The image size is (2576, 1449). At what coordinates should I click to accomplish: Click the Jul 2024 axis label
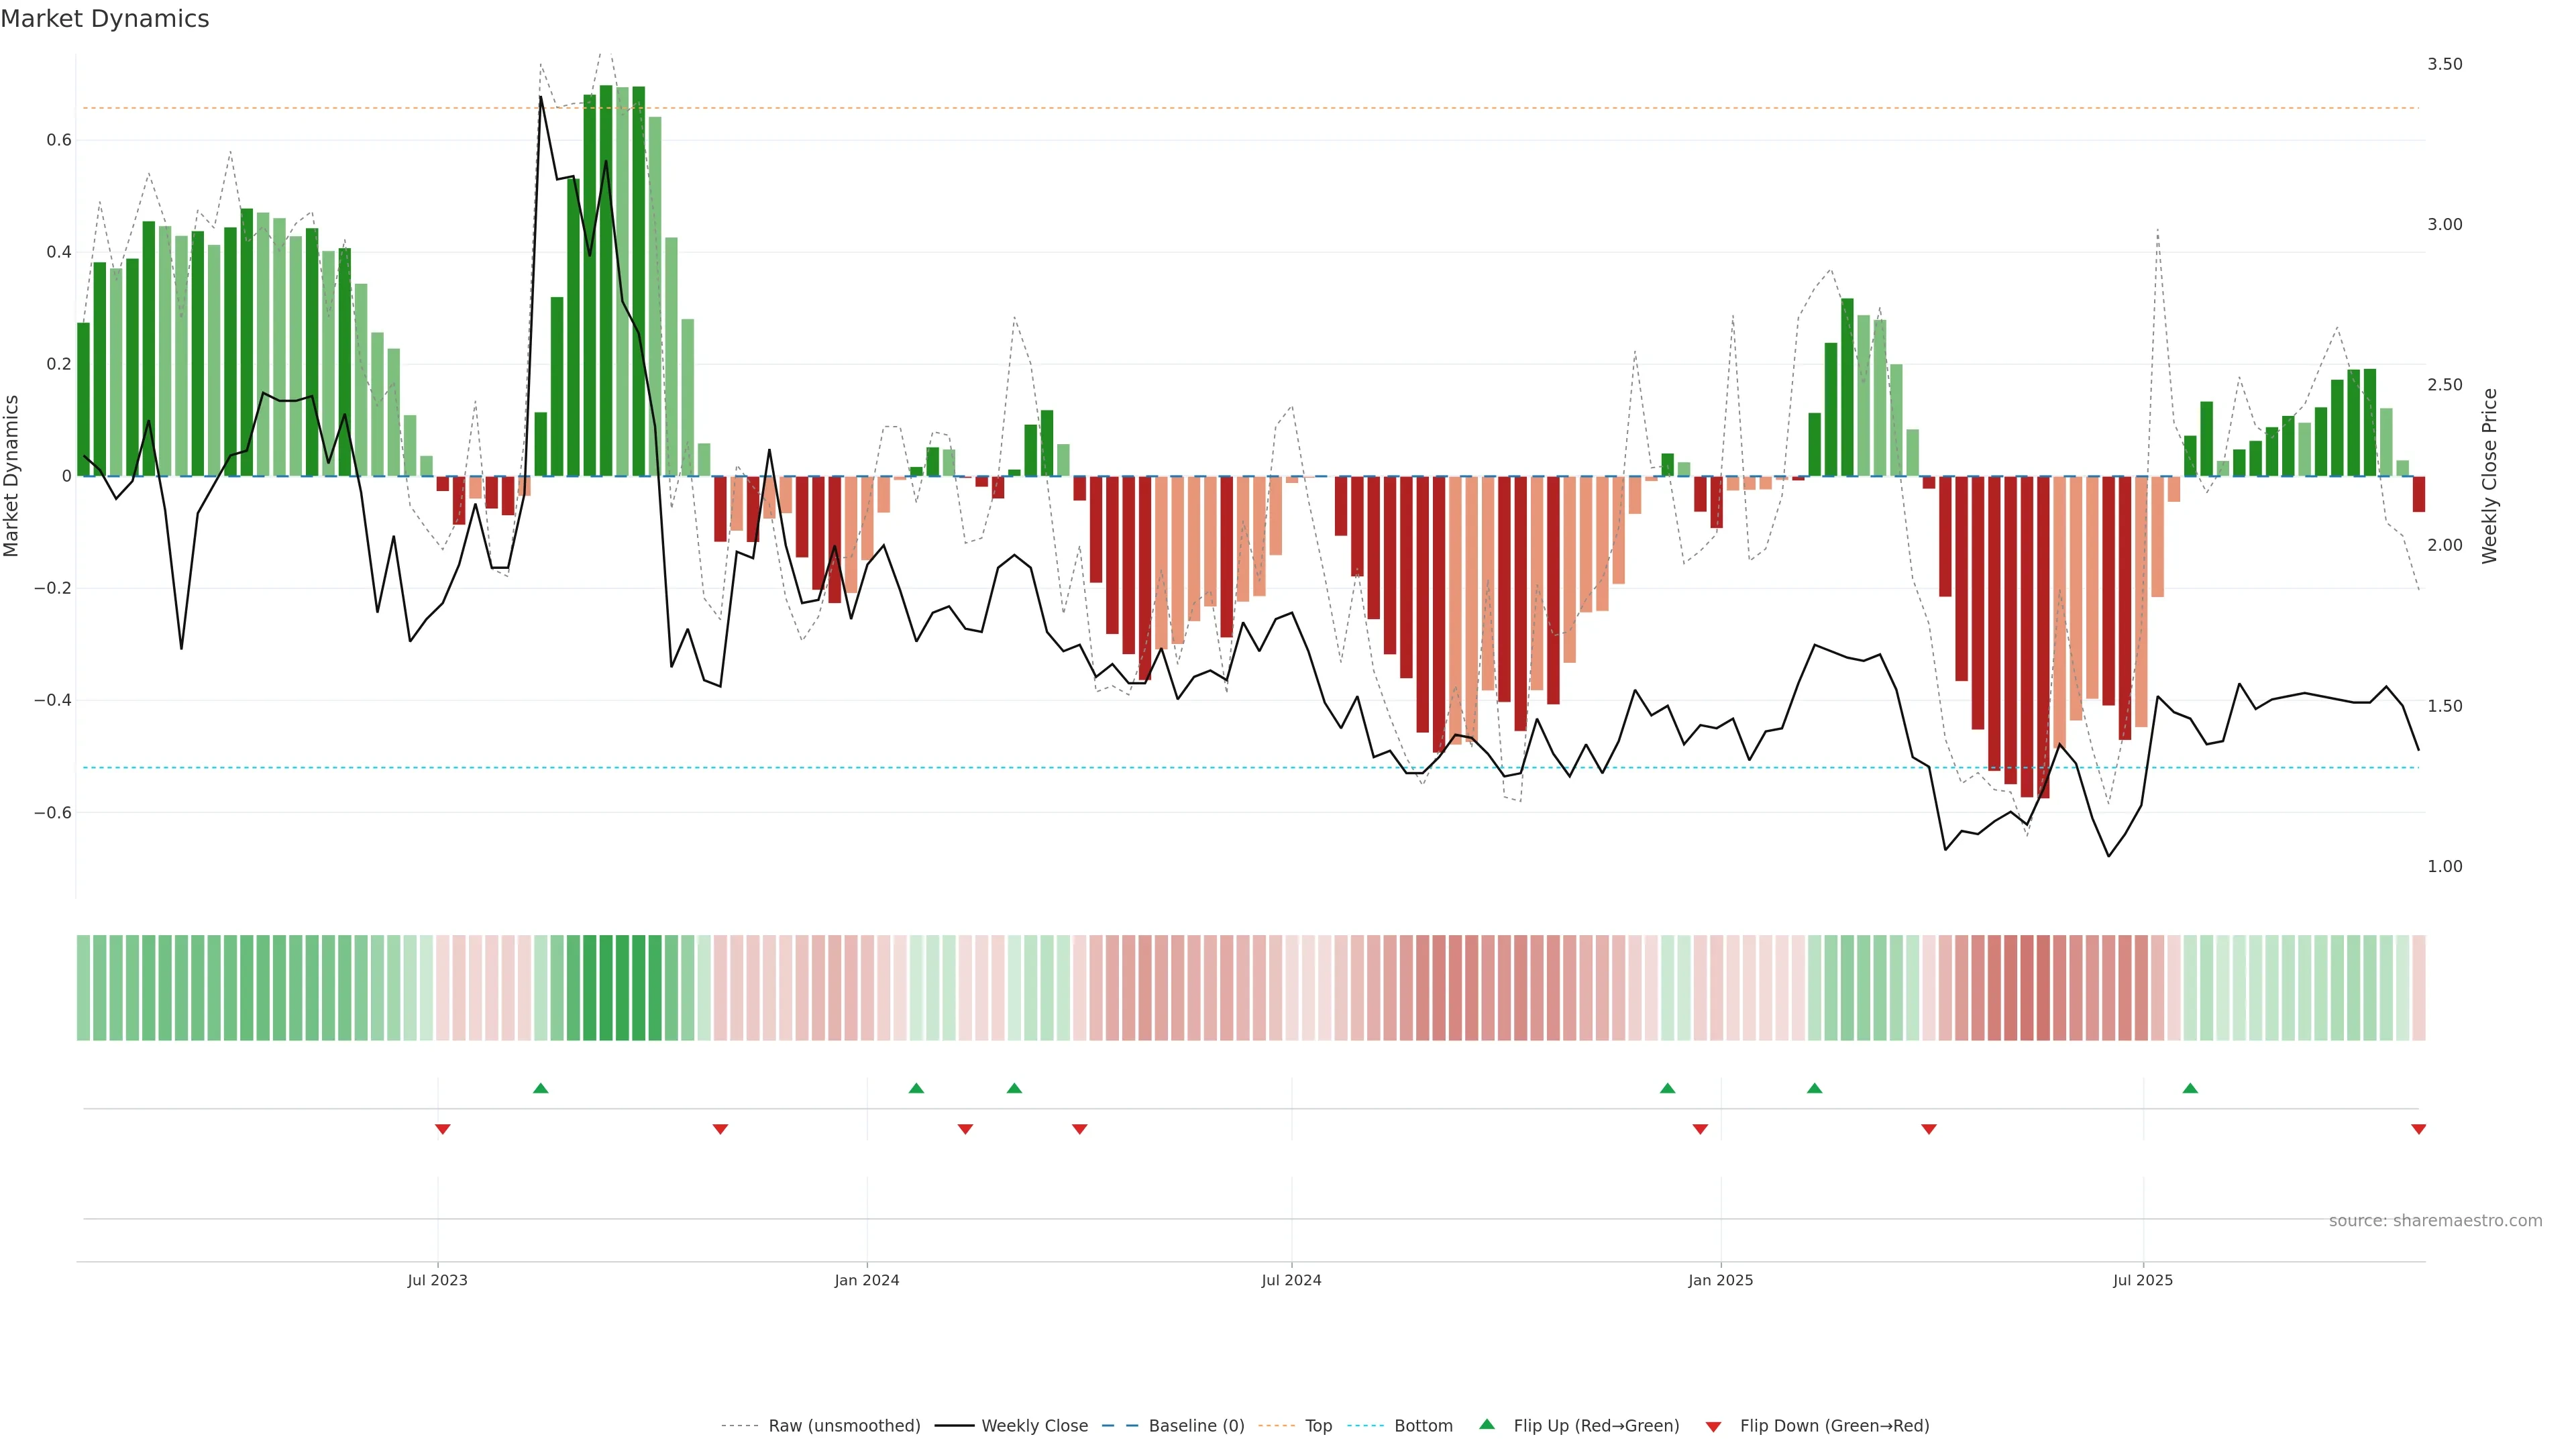pos(1291,1280)
